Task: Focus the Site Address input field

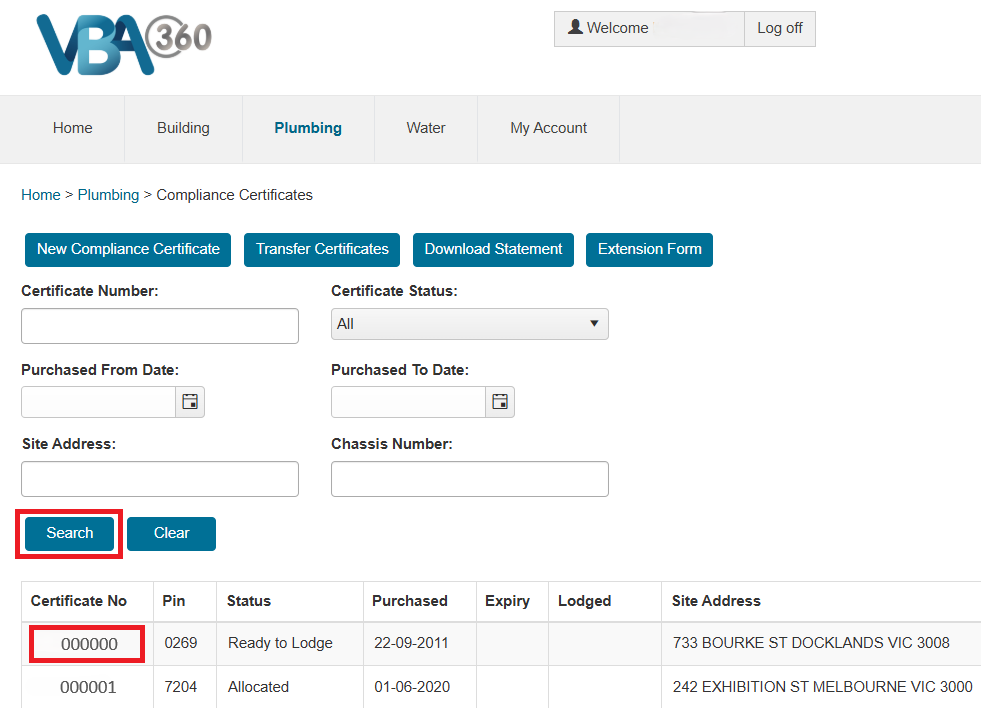Action: pyautogui.click(x=160, y=479)
